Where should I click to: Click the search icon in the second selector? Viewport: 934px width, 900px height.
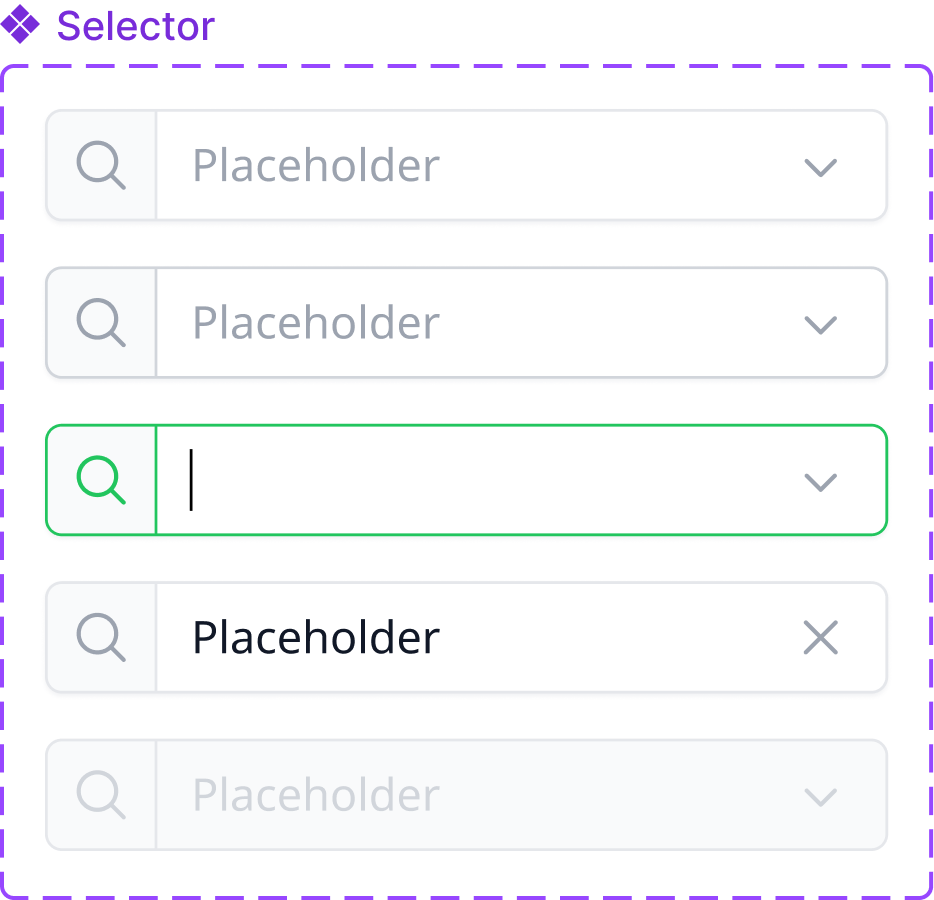[x=101, y=323]
